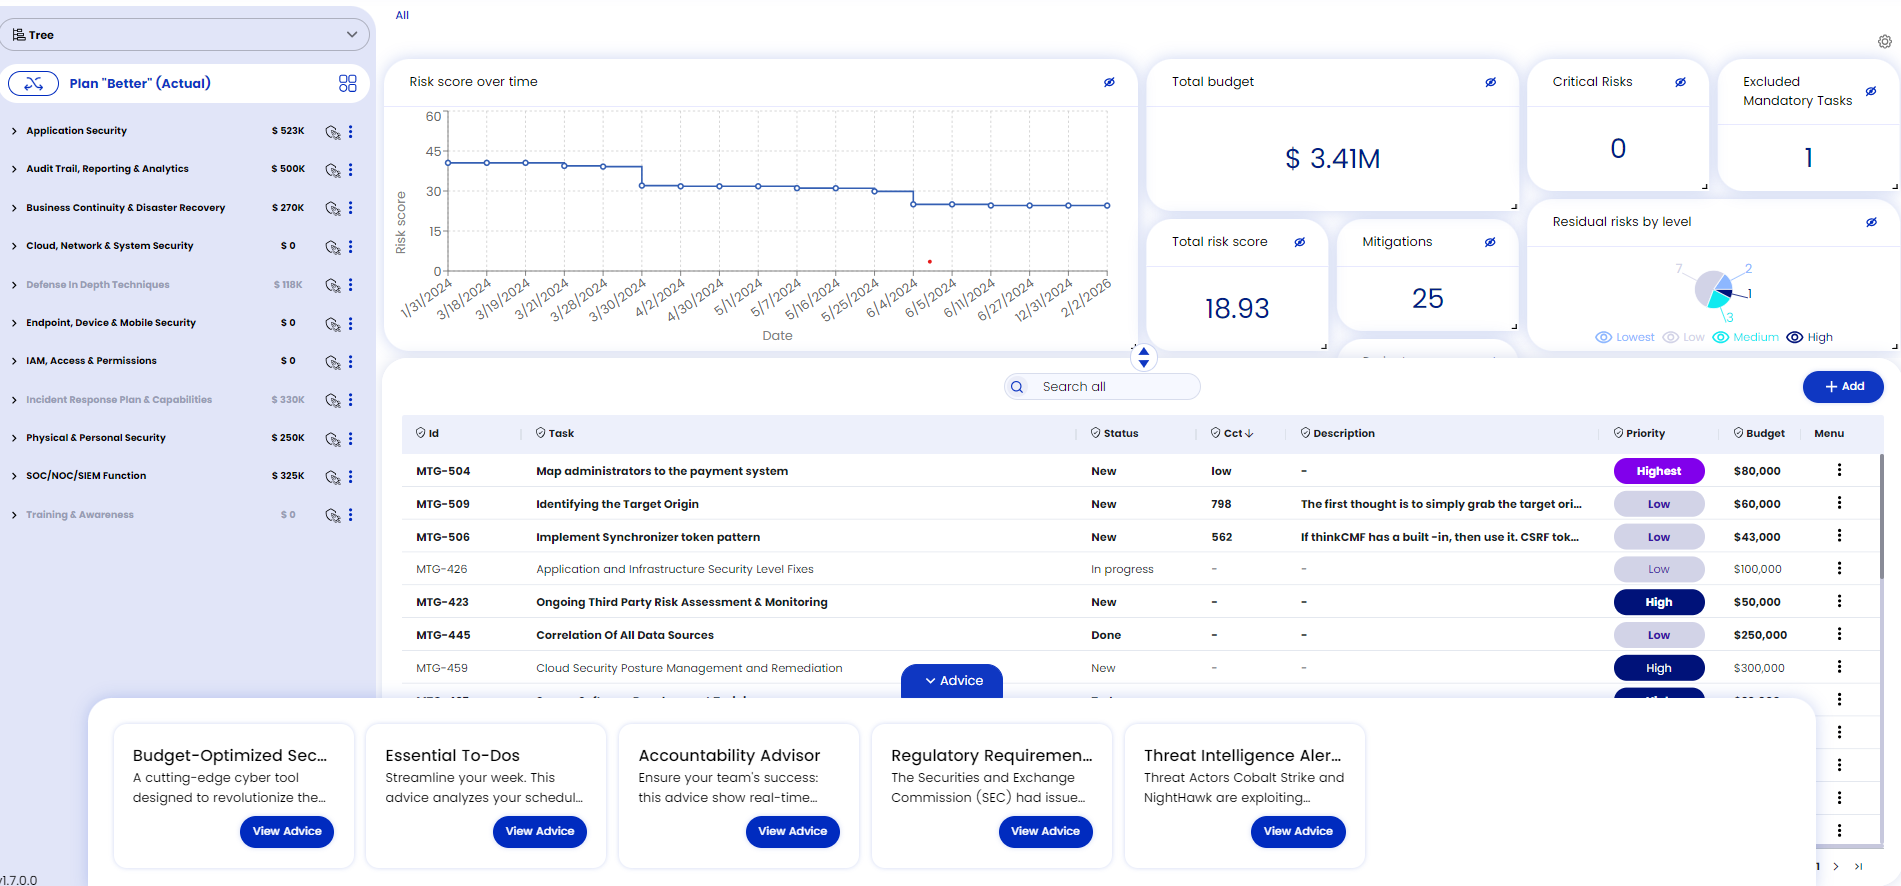Screen dimensions: 1901x886
Task: Open the Tree view dropdown
Action: pyautogui.click(x=185, y=35)
